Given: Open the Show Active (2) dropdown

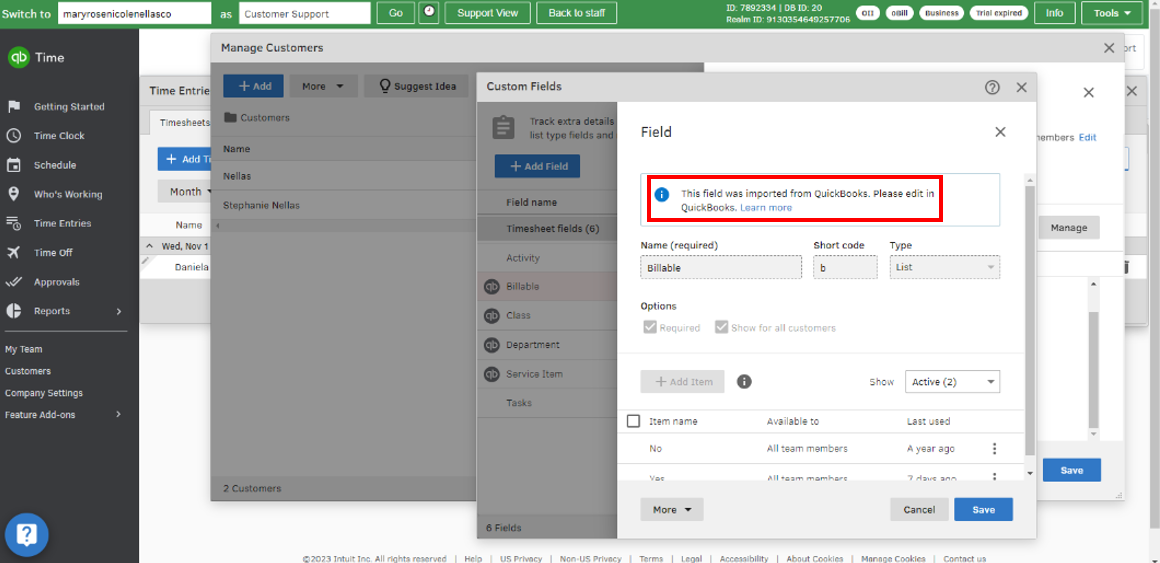Looking at the screenshot, I should tap(952, 382).
